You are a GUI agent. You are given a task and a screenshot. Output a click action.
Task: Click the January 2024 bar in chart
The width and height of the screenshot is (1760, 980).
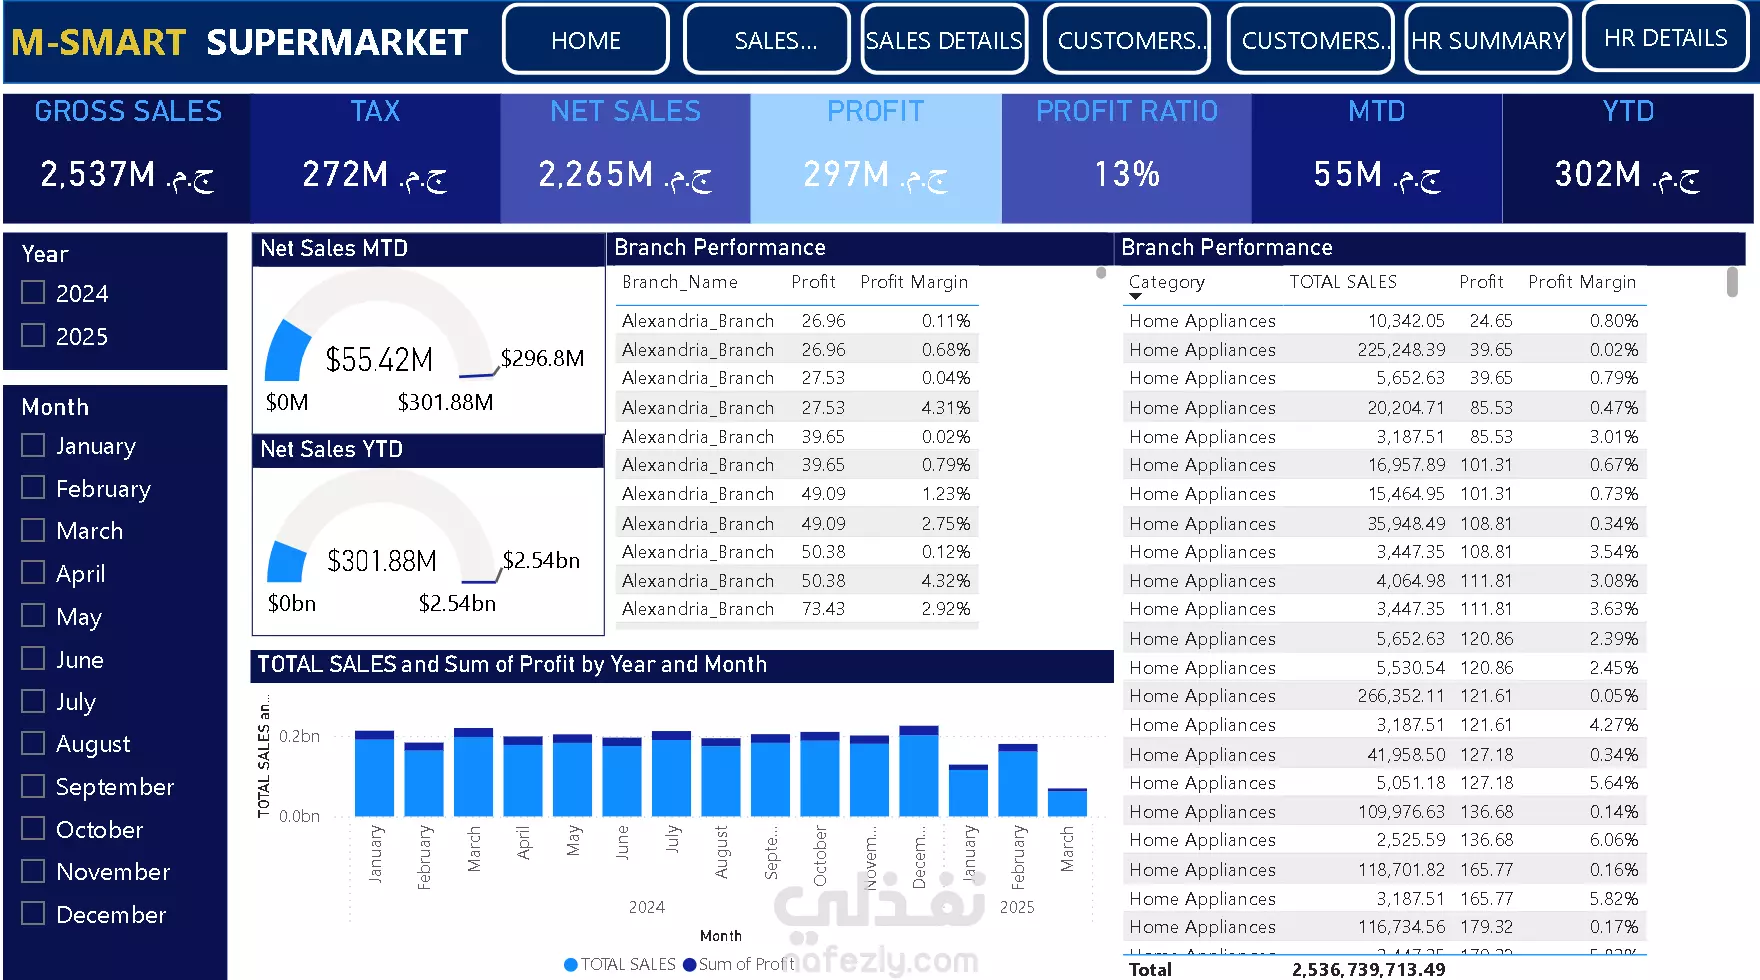[375, 773]
